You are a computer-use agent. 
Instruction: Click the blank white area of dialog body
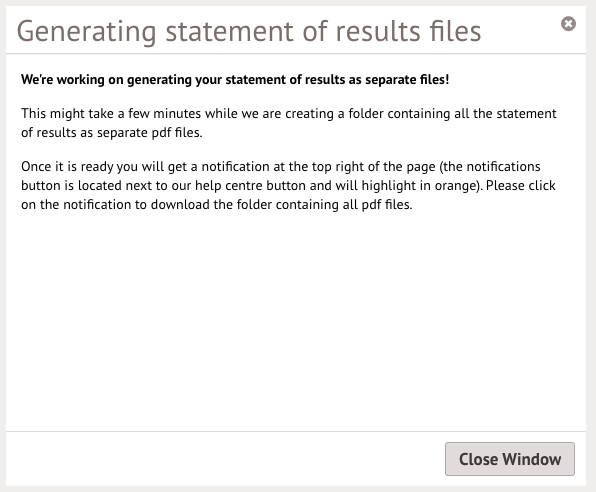(296, 319)
